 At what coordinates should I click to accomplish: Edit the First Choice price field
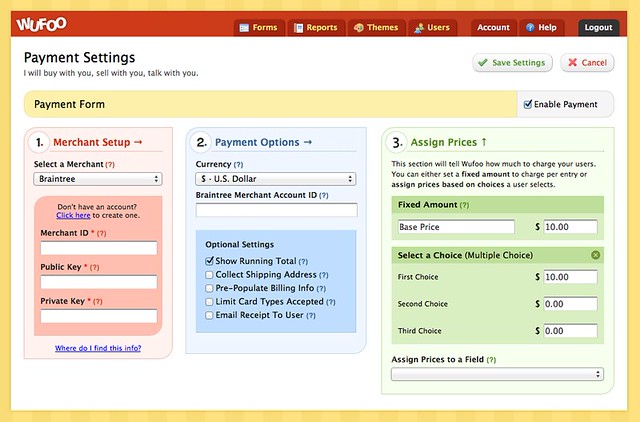click(x=570, y=277)
